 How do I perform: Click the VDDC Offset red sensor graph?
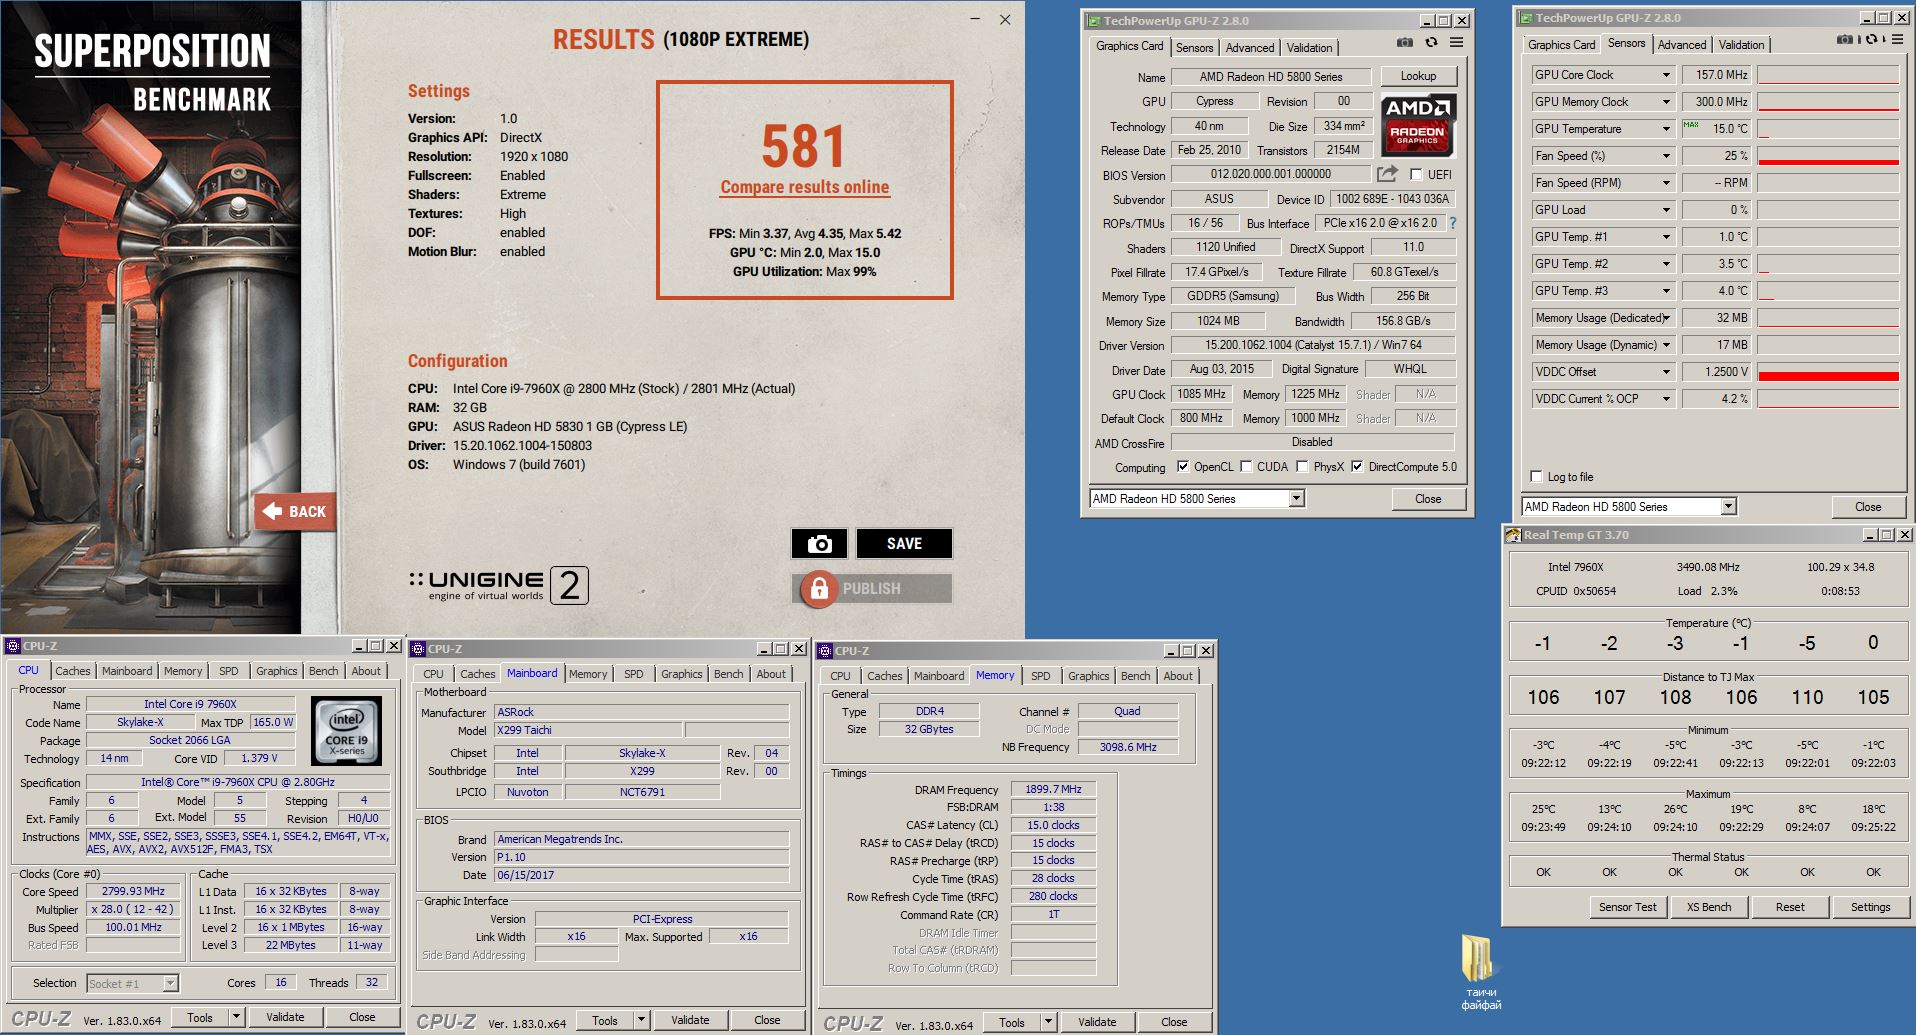click(1828, 372)
